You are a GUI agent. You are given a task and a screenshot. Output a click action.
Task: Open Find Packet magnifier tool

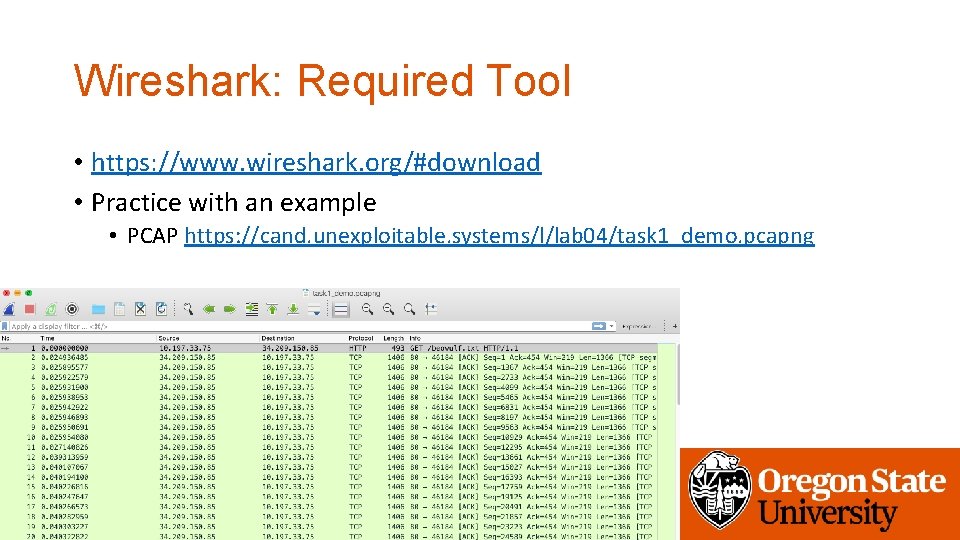(x=188, y=309)
